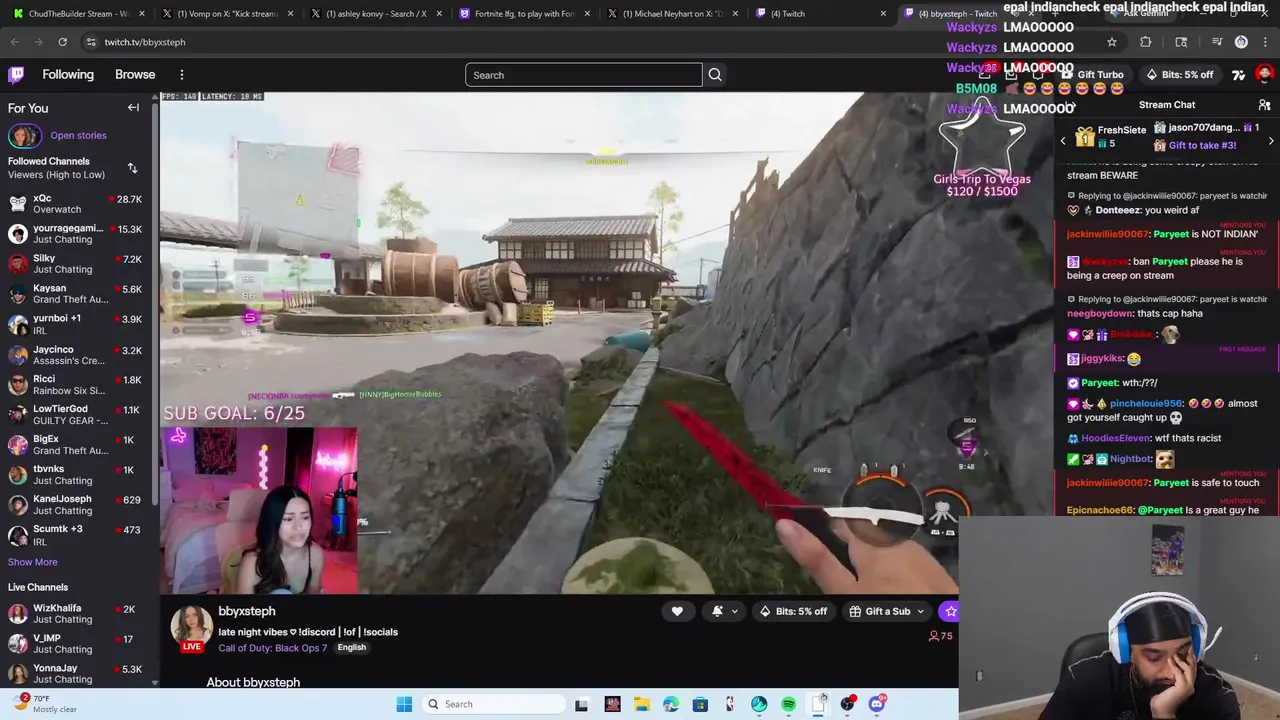Expand the Show More channels list
The width and height of the screenshot is (1280, 720).
tap(33, 562)
